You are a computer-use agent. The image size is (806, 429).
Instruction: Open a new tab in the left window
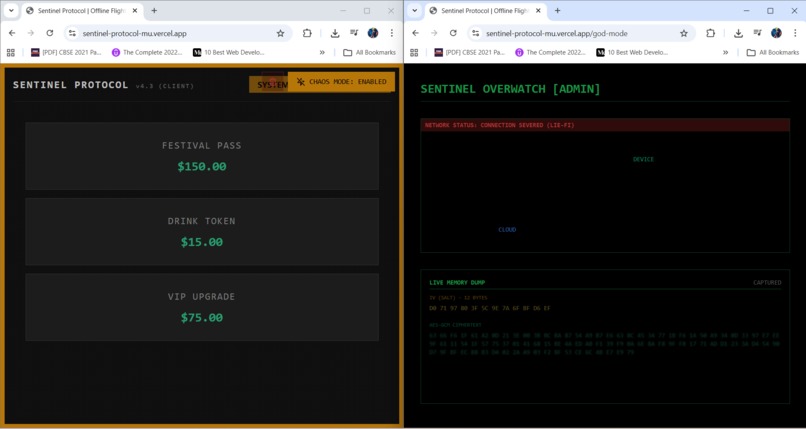(x=154, y=10)
